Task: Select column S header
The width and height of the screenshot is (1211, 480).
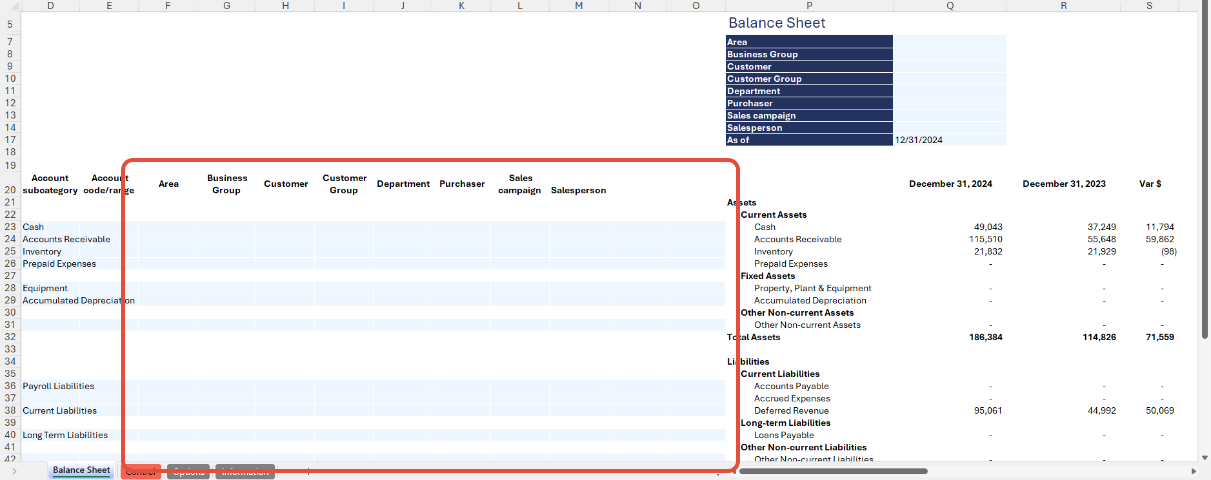Action: click(1150, 6)
